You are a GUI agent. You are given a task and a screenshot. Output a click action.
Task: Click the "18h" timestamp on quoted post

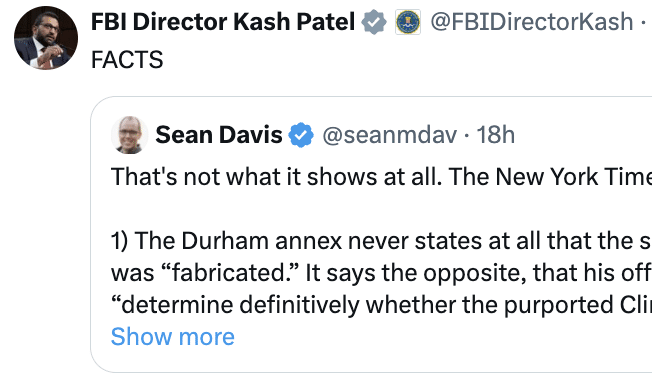(x=495, y=135)
